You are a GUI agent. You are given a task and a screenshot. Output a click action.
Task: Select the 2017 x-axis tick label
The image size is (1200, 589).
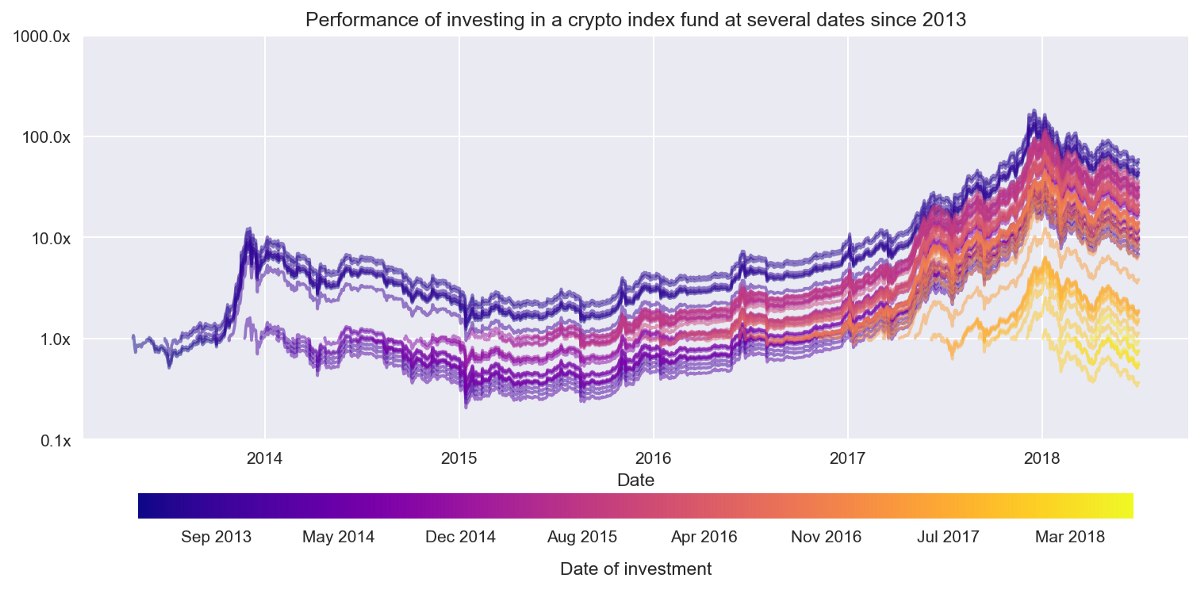(847, 458)
